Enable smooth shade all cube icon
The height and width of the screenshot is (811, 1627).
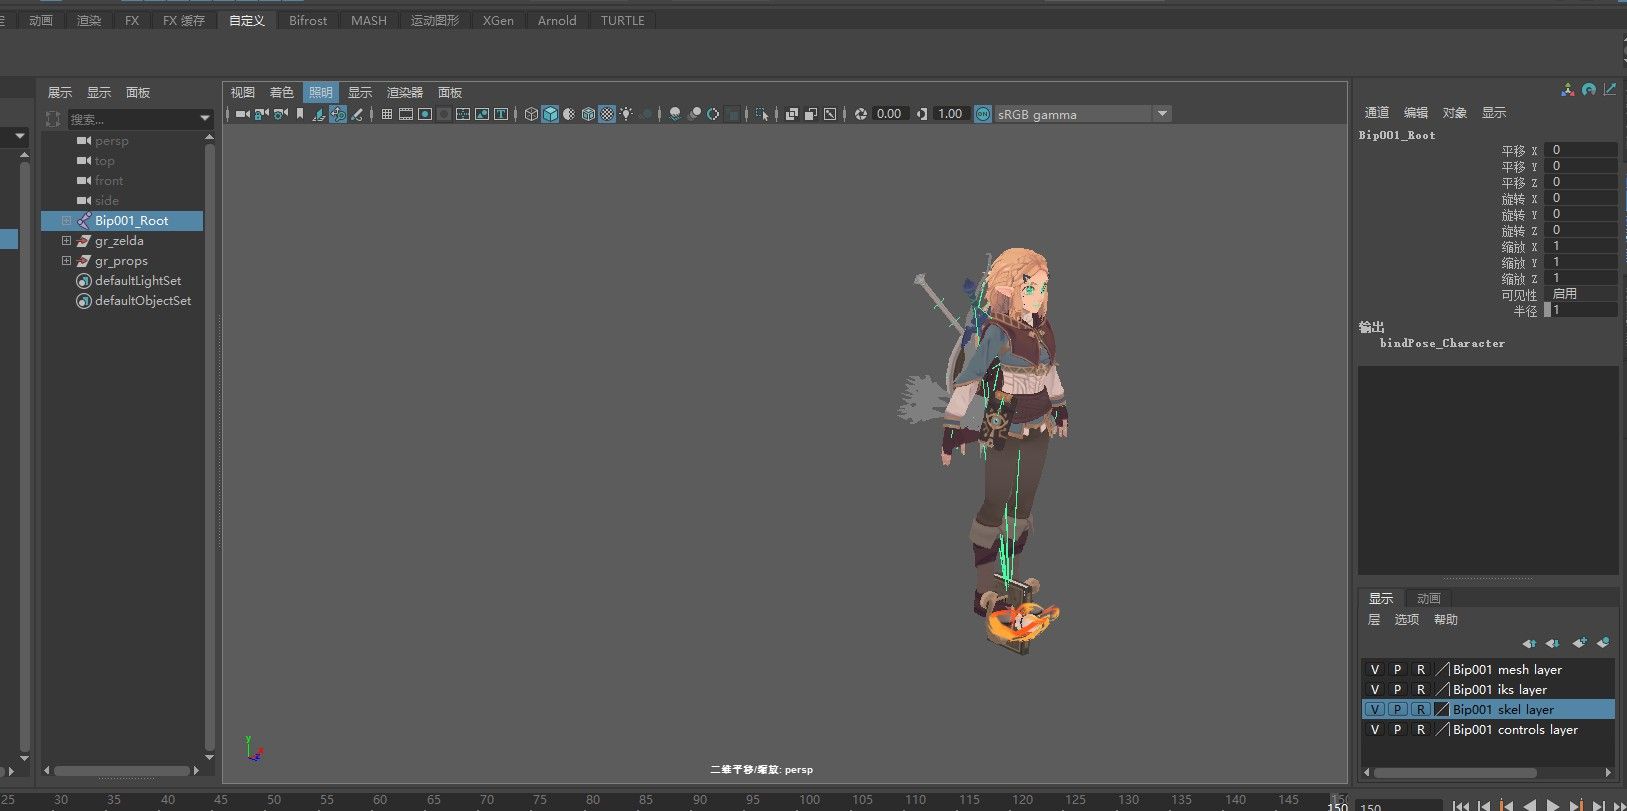[x=550, y=114]
